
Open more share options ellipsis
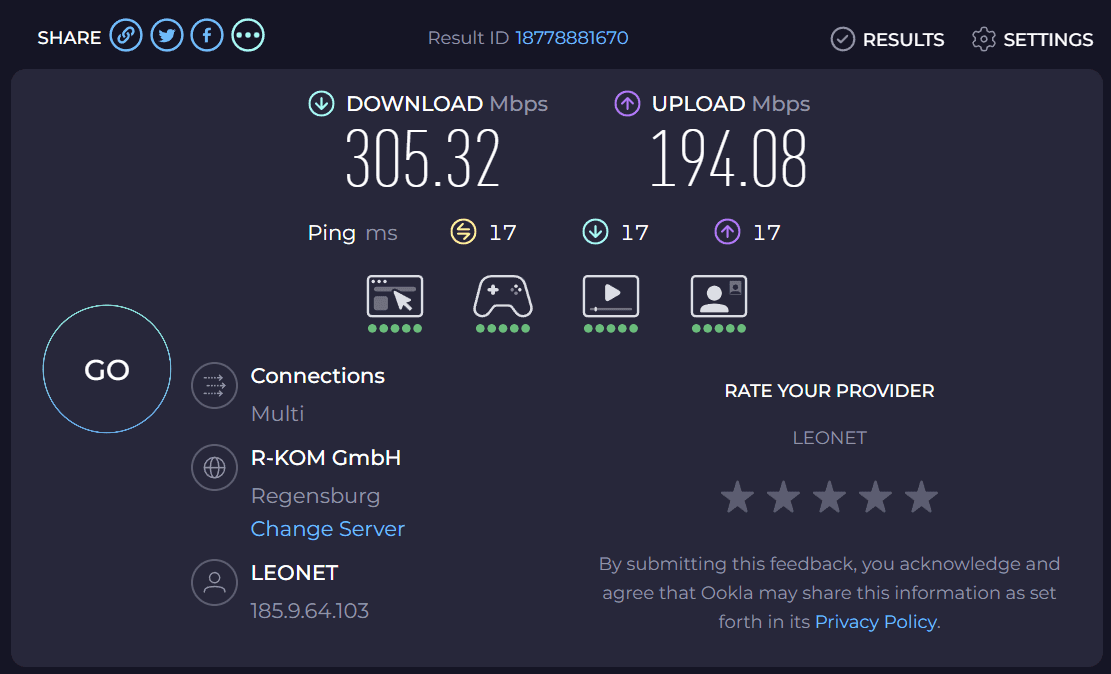[x=248, y=36]
